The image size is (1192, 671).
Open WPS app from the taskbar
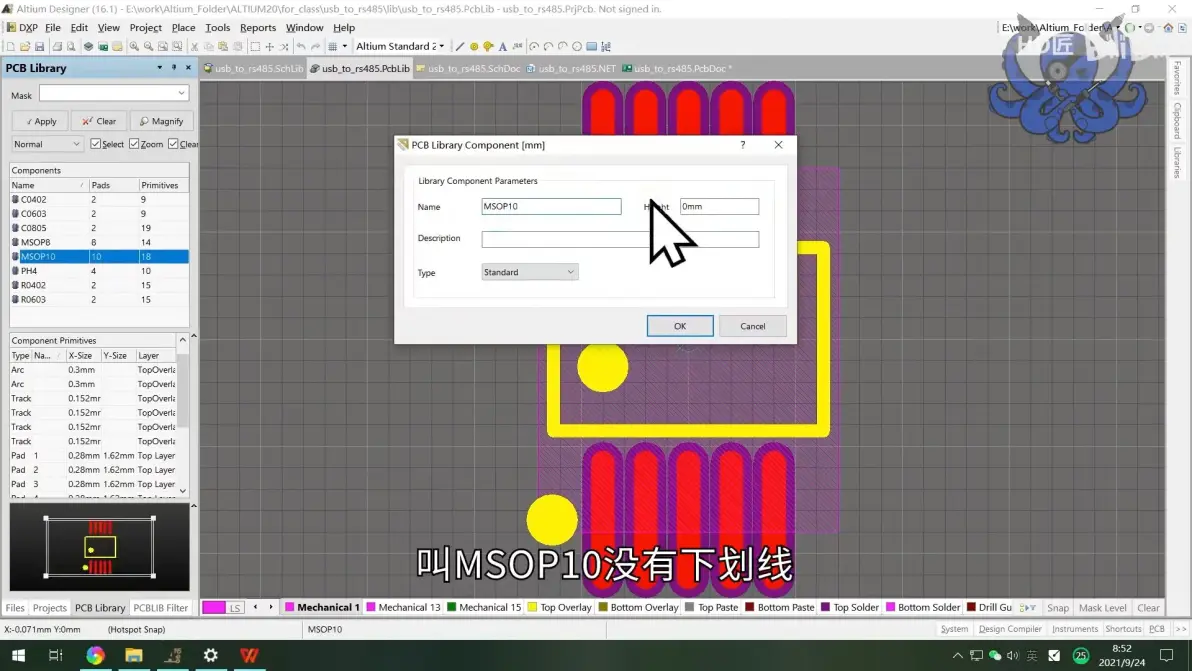249,655
